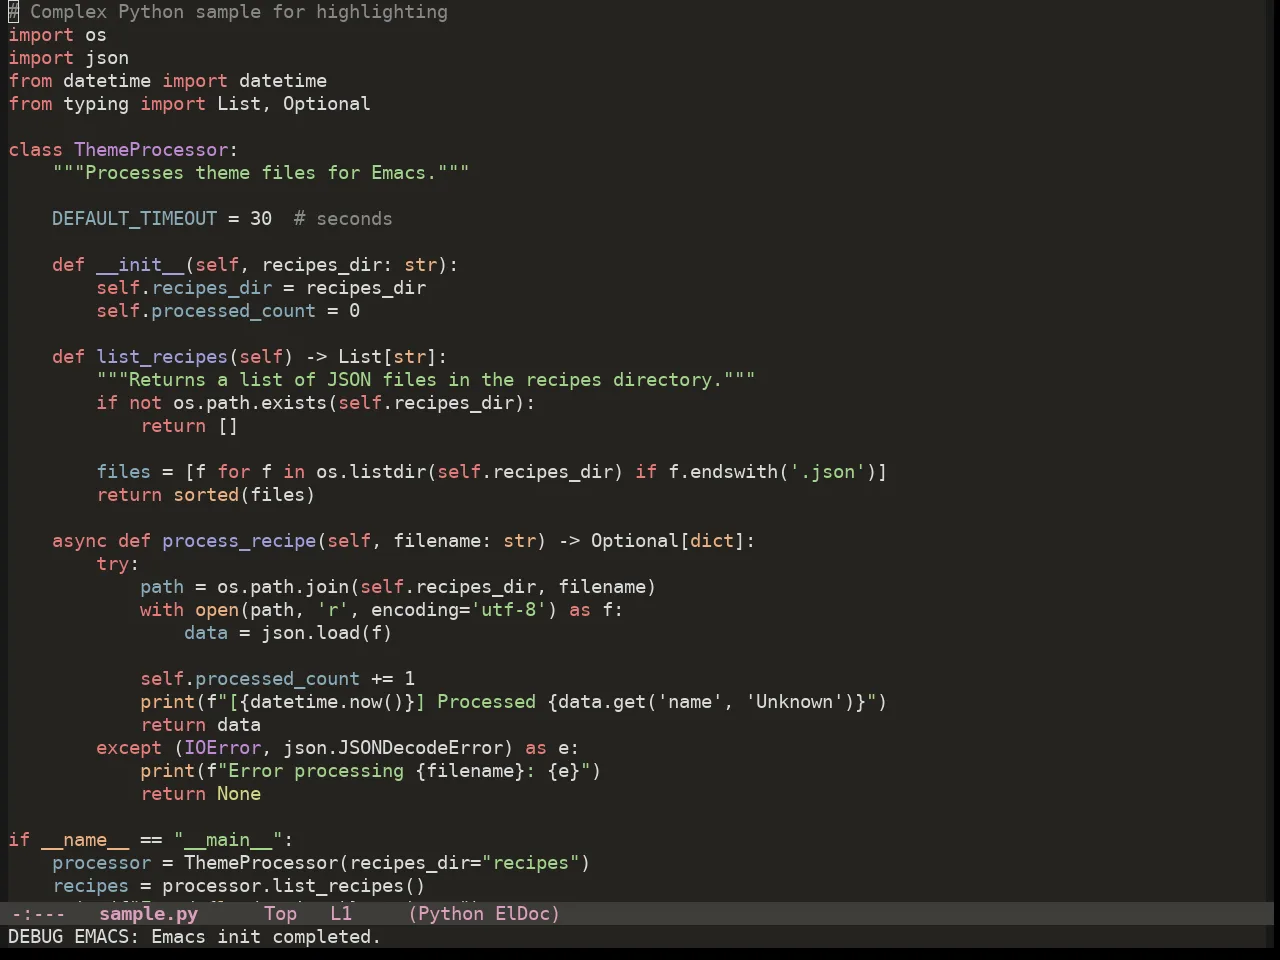Viewport: 1280px width, 960px height.
Task: Click 'self.processed_count += 1' line
Action: point(277,679)
